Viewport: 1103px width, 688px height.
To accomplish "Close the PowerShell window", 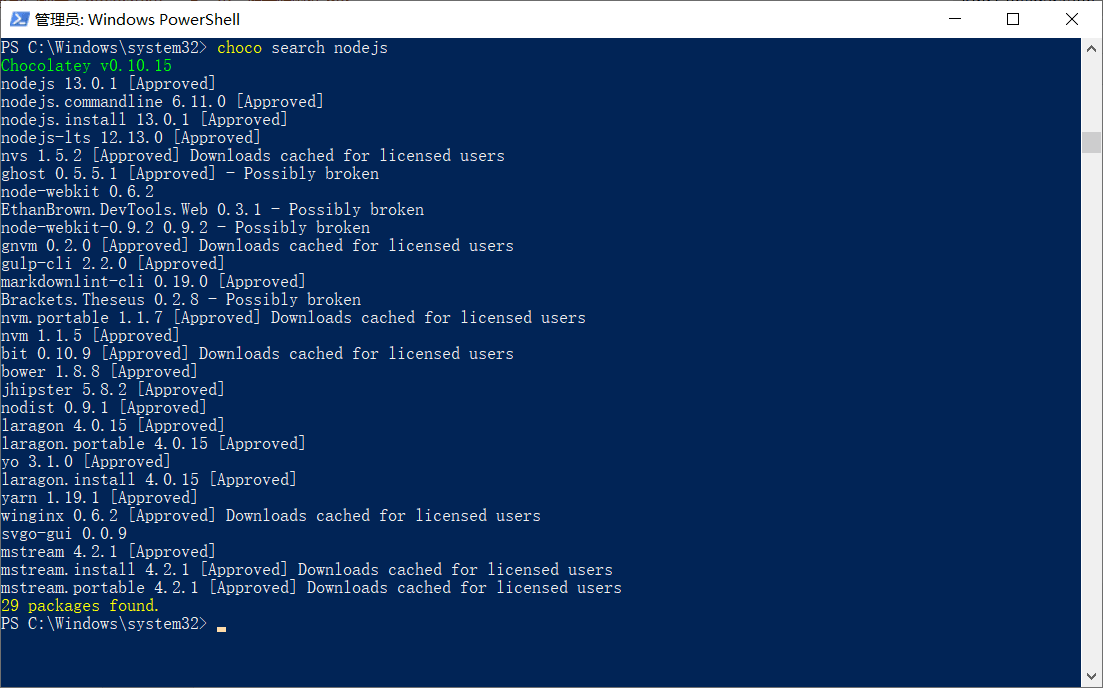I will [x=1072, y=19].
